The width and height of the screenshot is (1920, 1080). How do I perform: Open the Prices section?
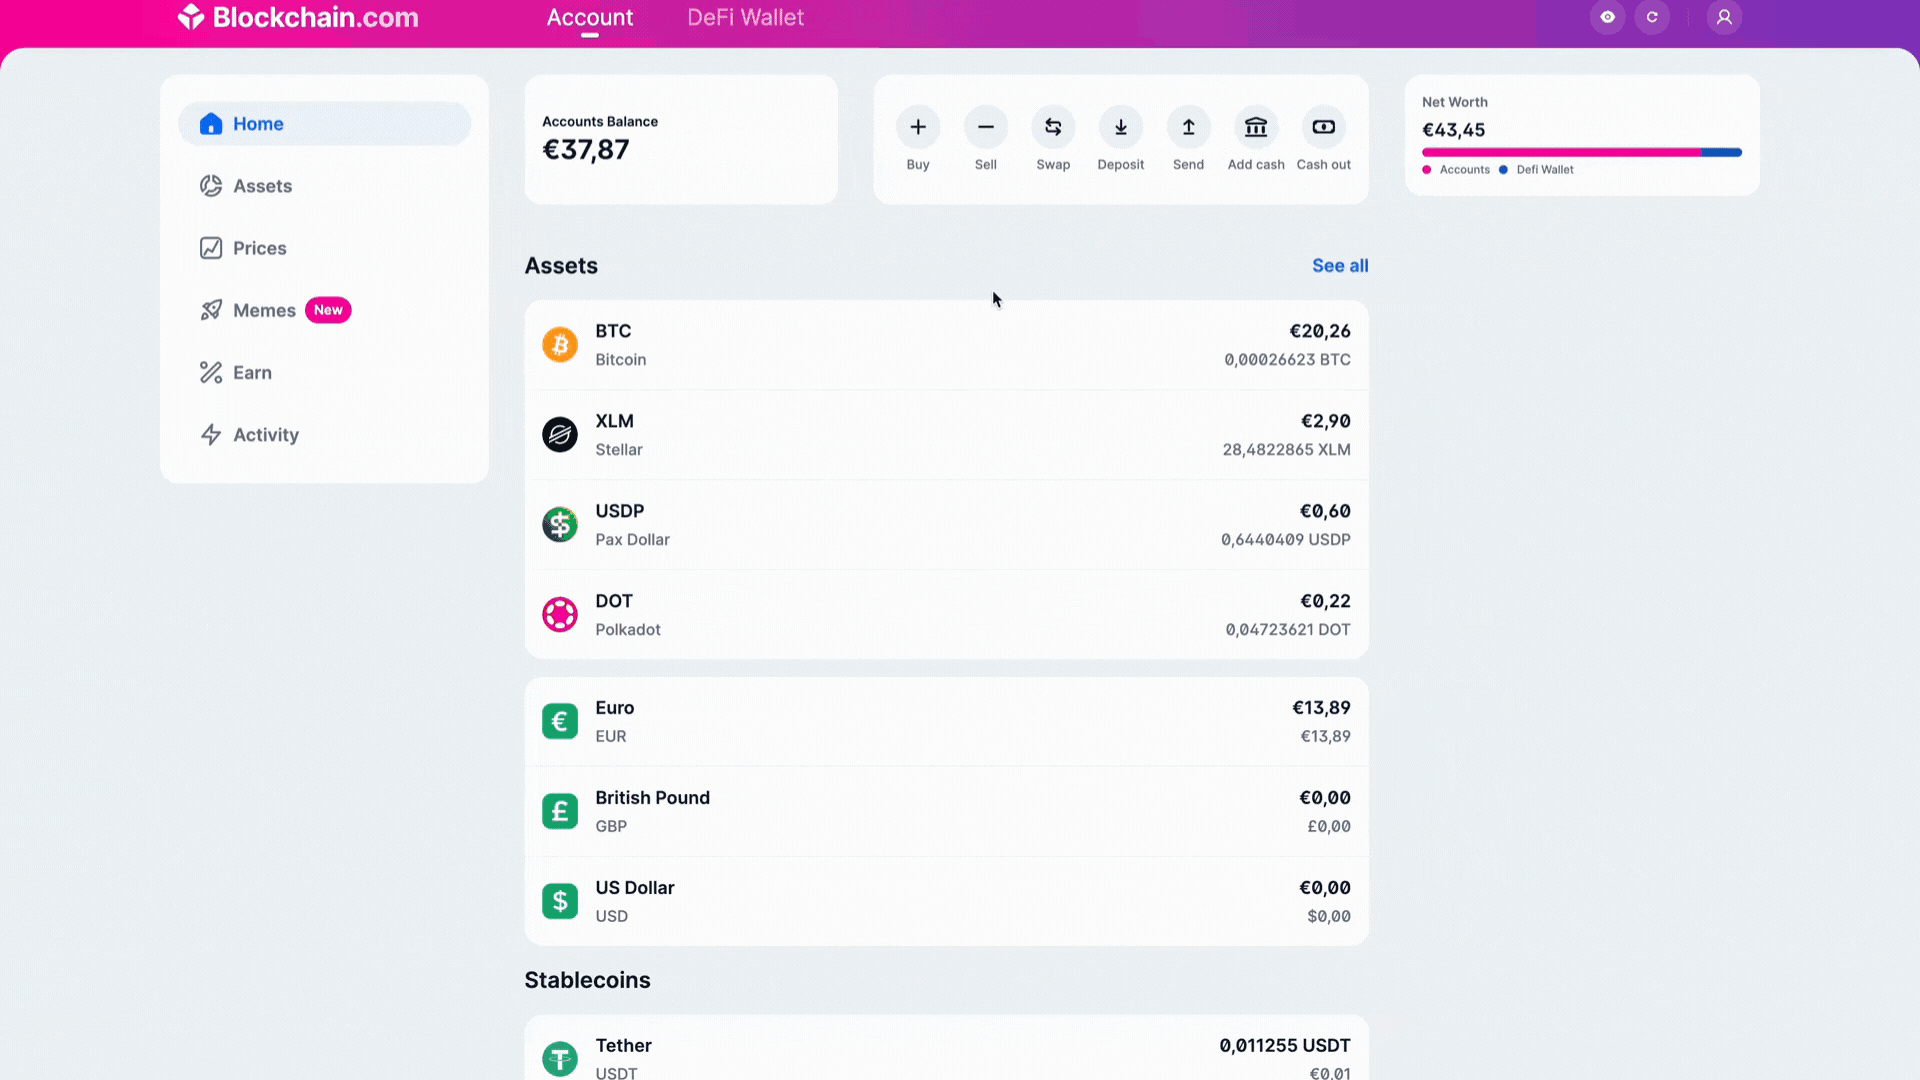pyautogui.click(x=259, y=248)
